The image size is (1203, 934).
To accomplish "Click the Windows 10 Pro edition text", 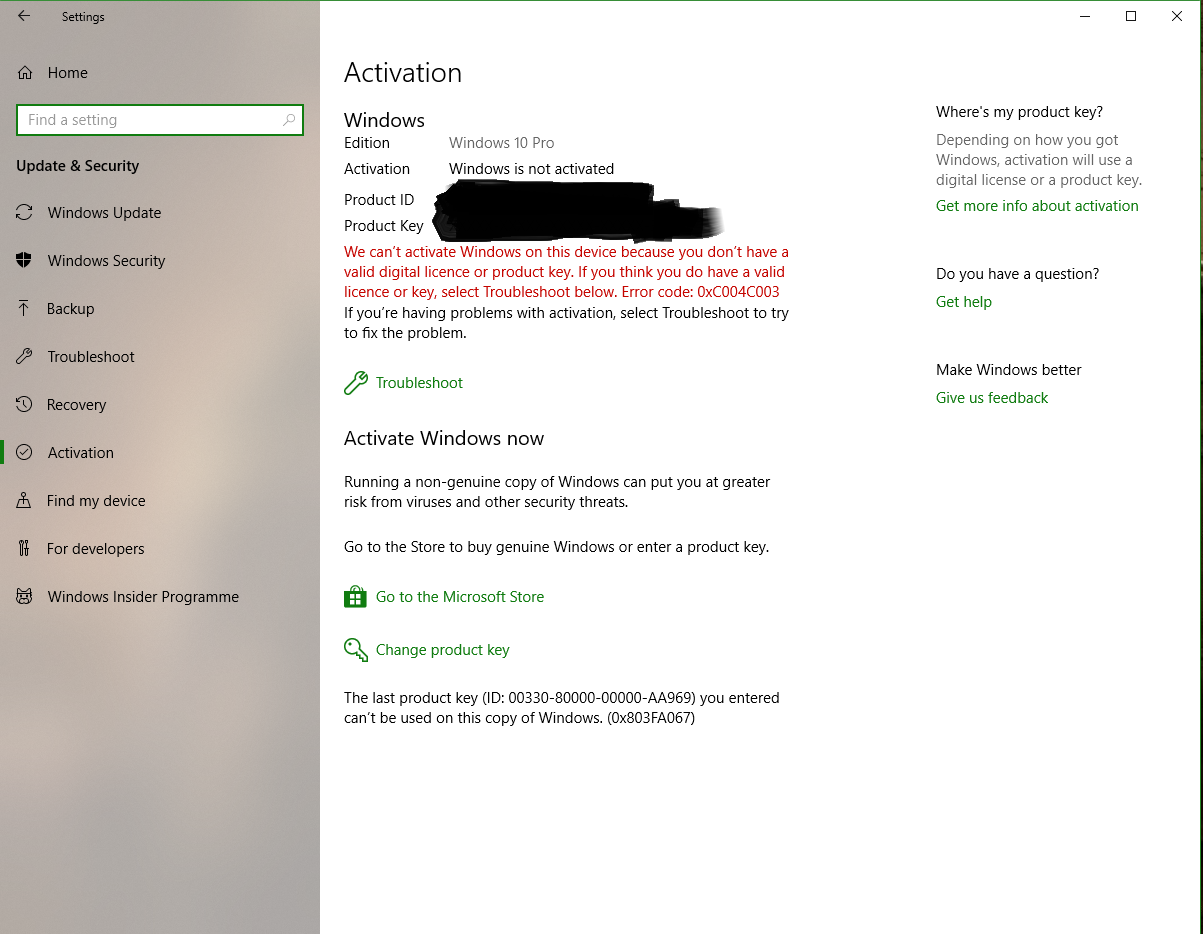I will point(501,143).
